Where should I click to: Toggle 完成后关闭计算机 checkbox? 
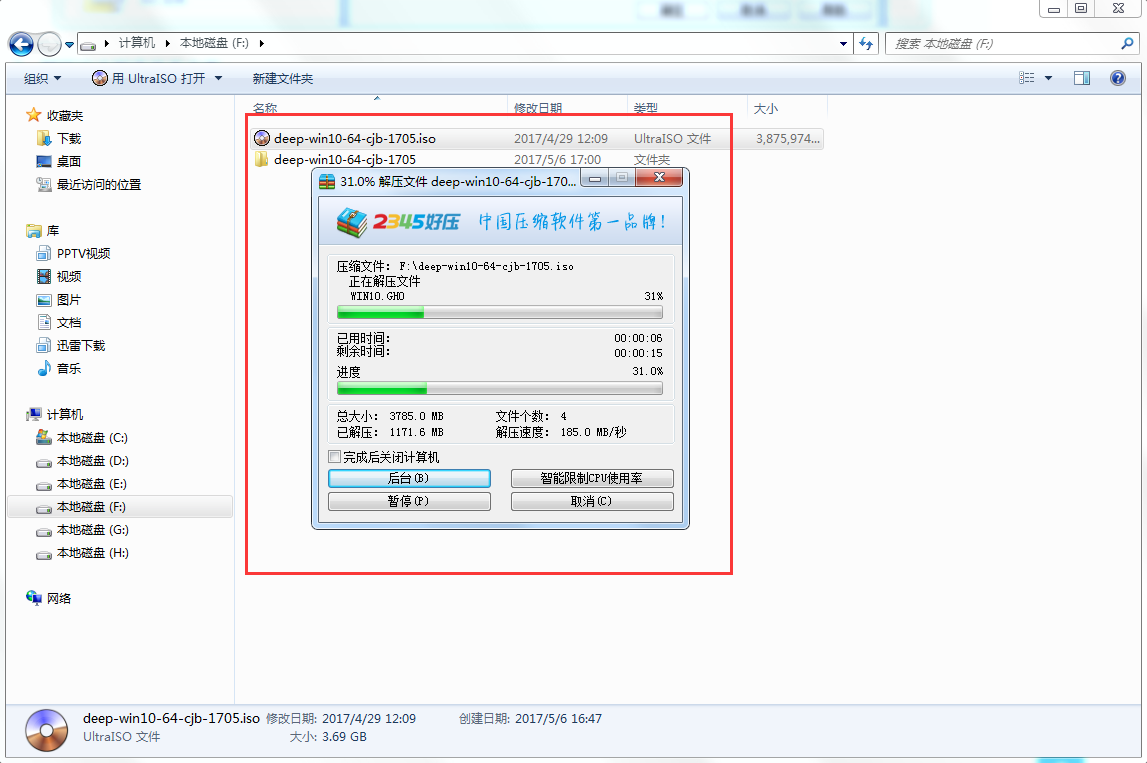pyautogui.click(x=335, y=456)
